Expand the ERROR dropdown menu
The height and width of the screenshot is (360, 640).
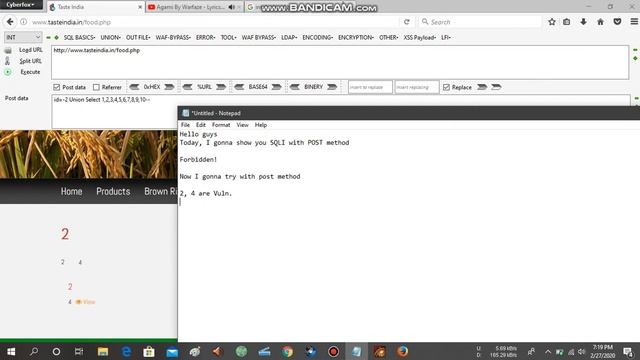(205, 37)
